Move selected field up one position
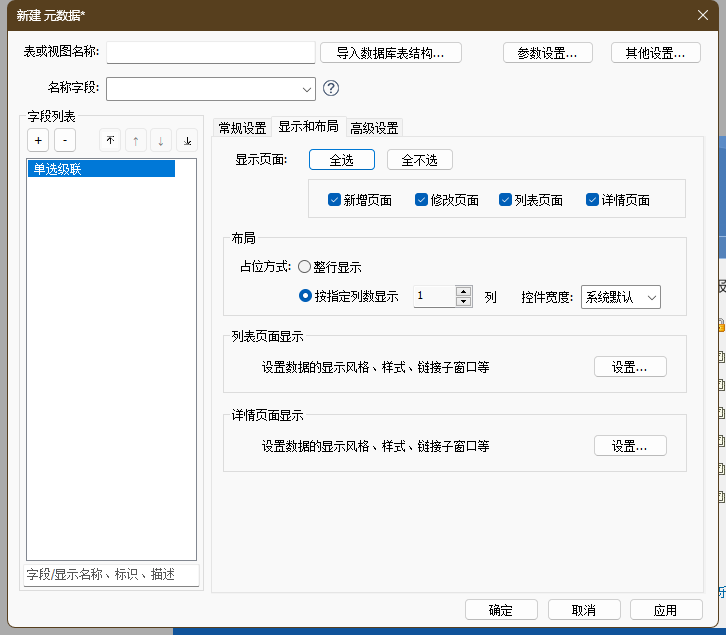This screenshot has height=635, width=726. [136, 141]
